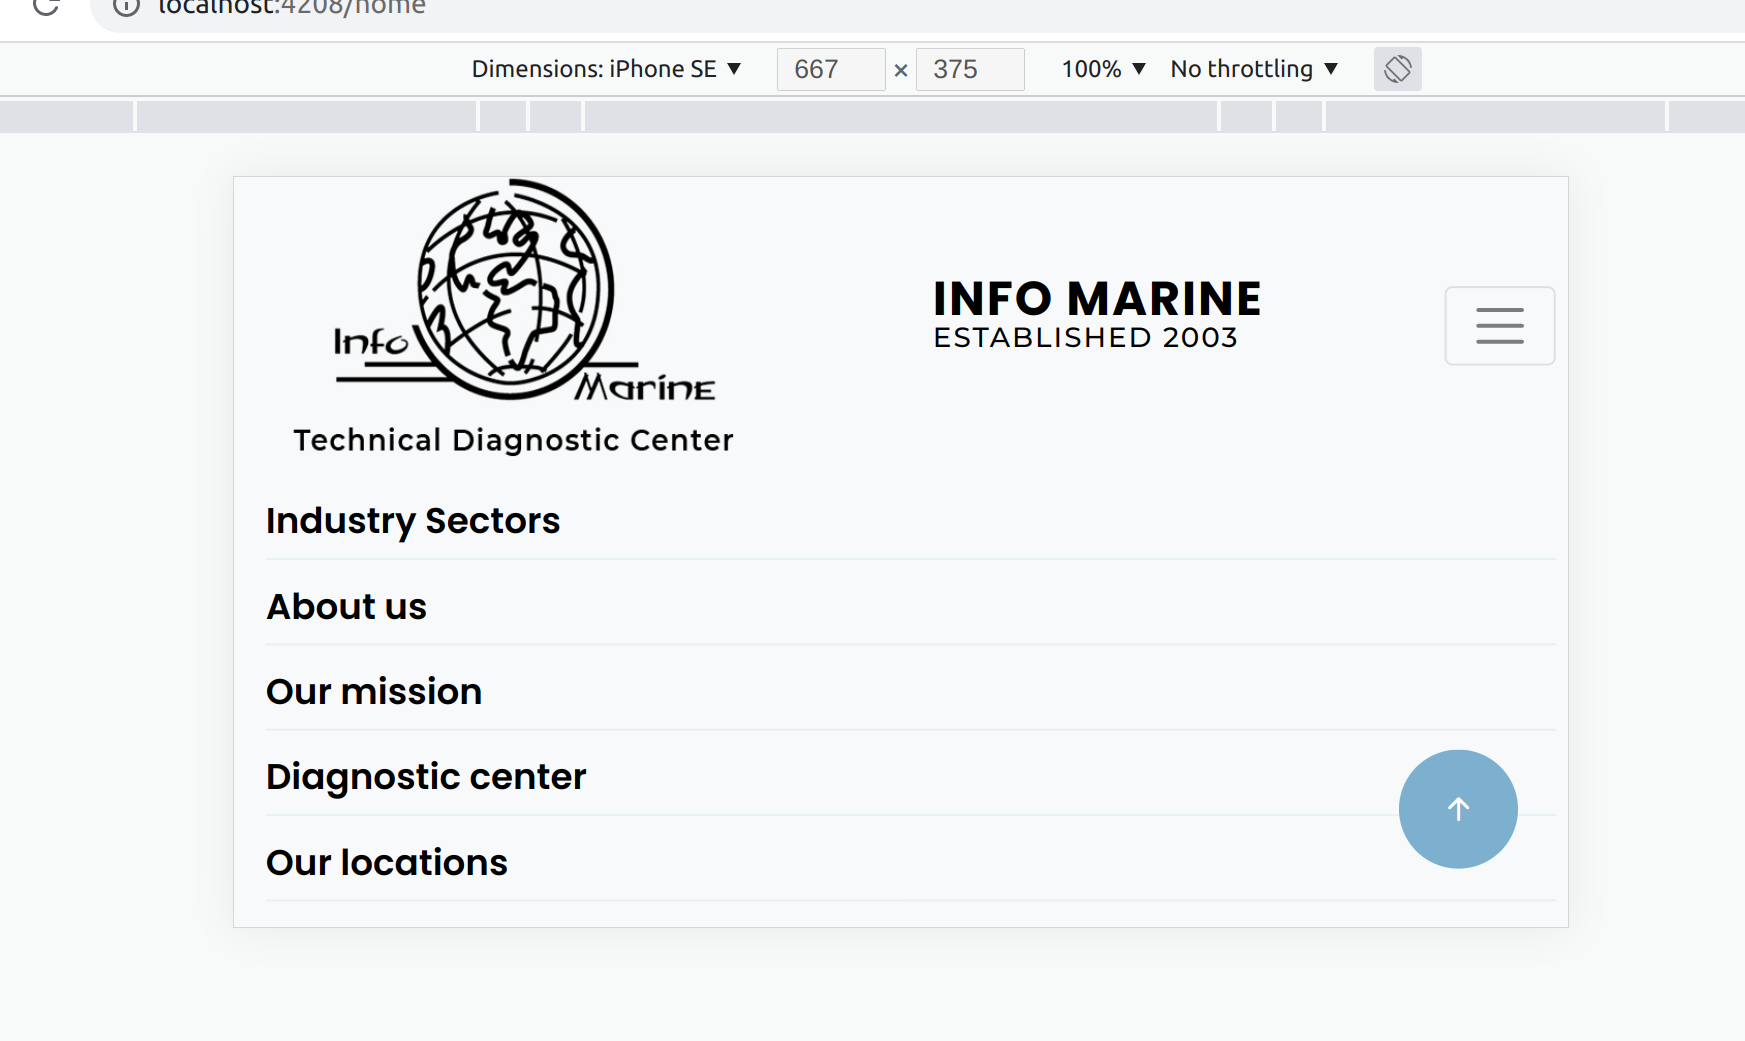Select About us from navigation

click(346, 607)
